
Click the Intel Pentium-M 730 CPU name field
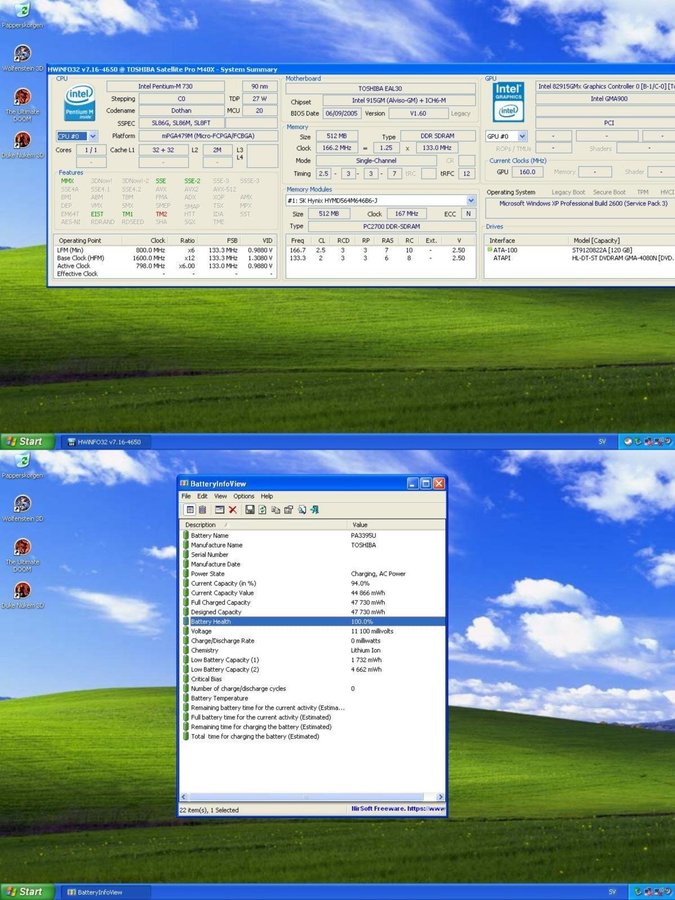165,86
